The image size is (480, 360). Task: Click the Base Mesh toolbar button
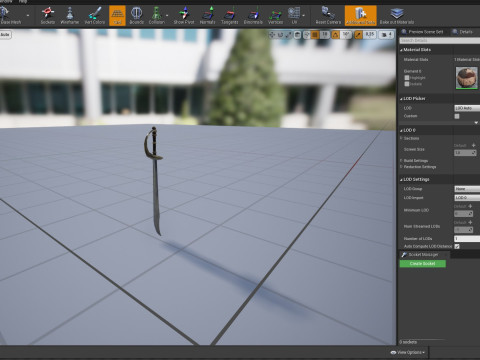tap(11, 15)
